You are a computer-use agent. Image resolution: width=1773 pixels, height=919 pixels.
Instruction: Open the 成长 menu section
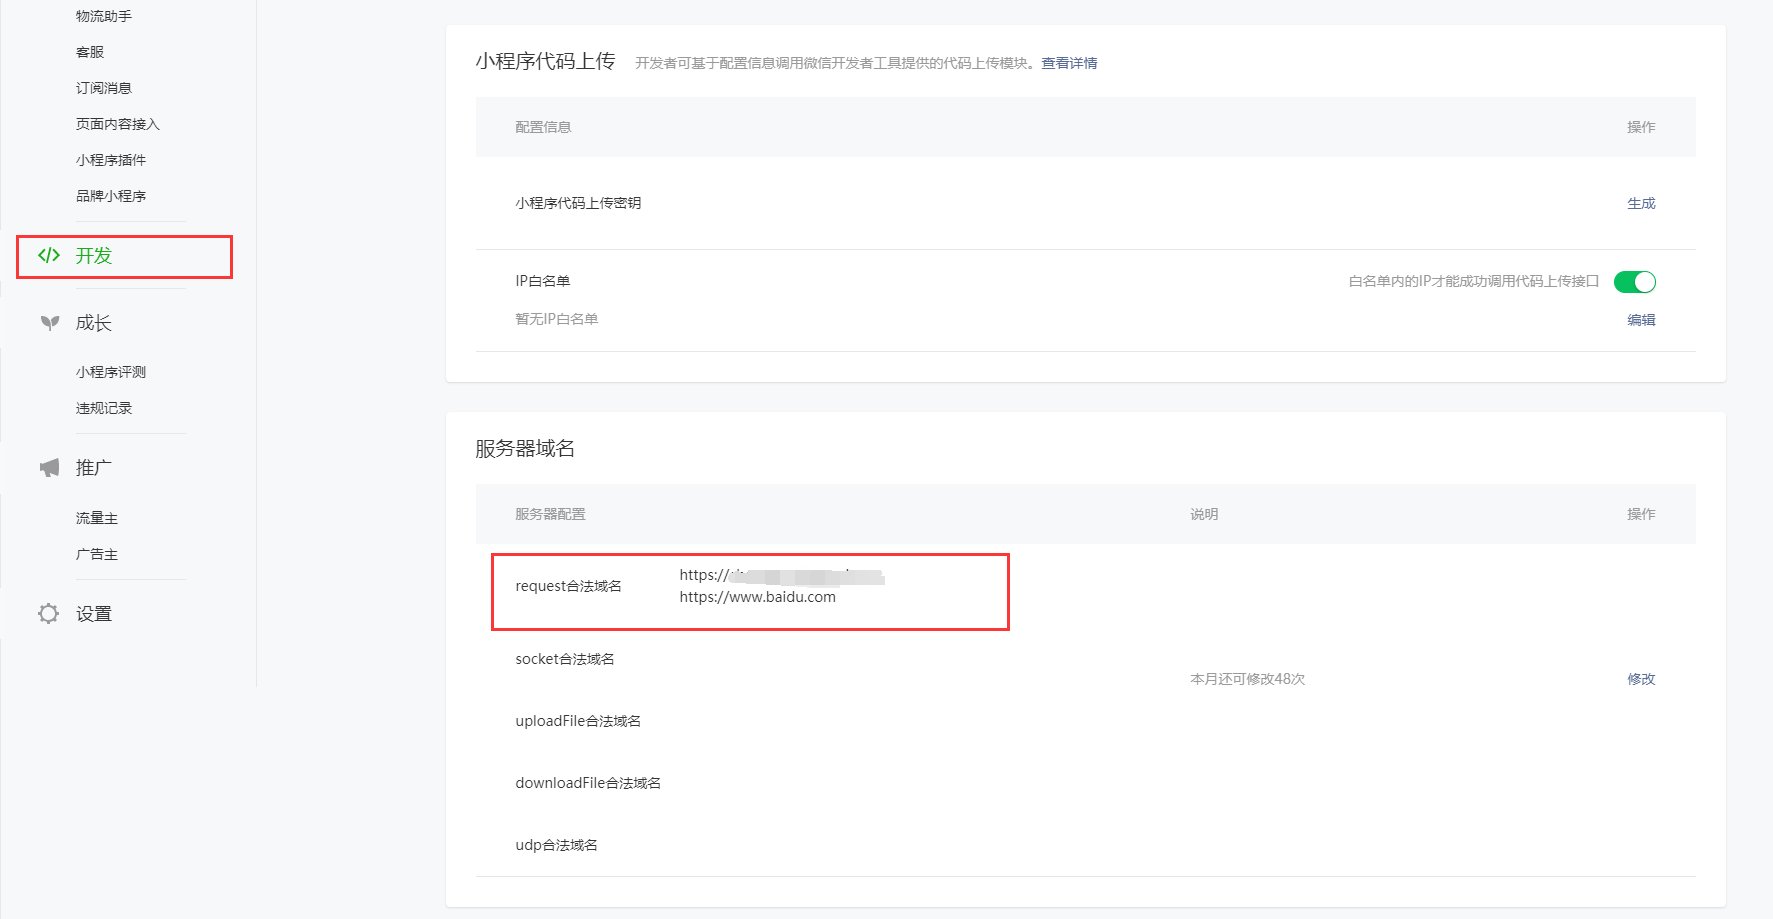point(94,323)
